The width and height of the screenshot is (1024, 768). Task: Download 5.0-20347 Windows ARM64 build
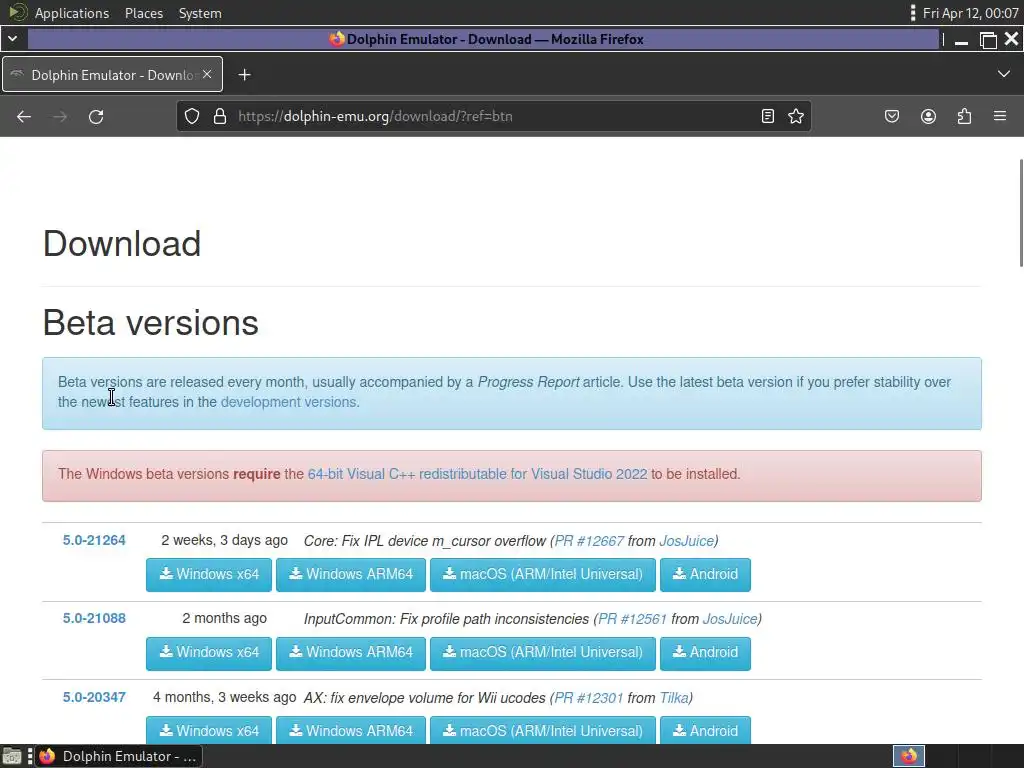pyautogui.click(x=351, y=730)
